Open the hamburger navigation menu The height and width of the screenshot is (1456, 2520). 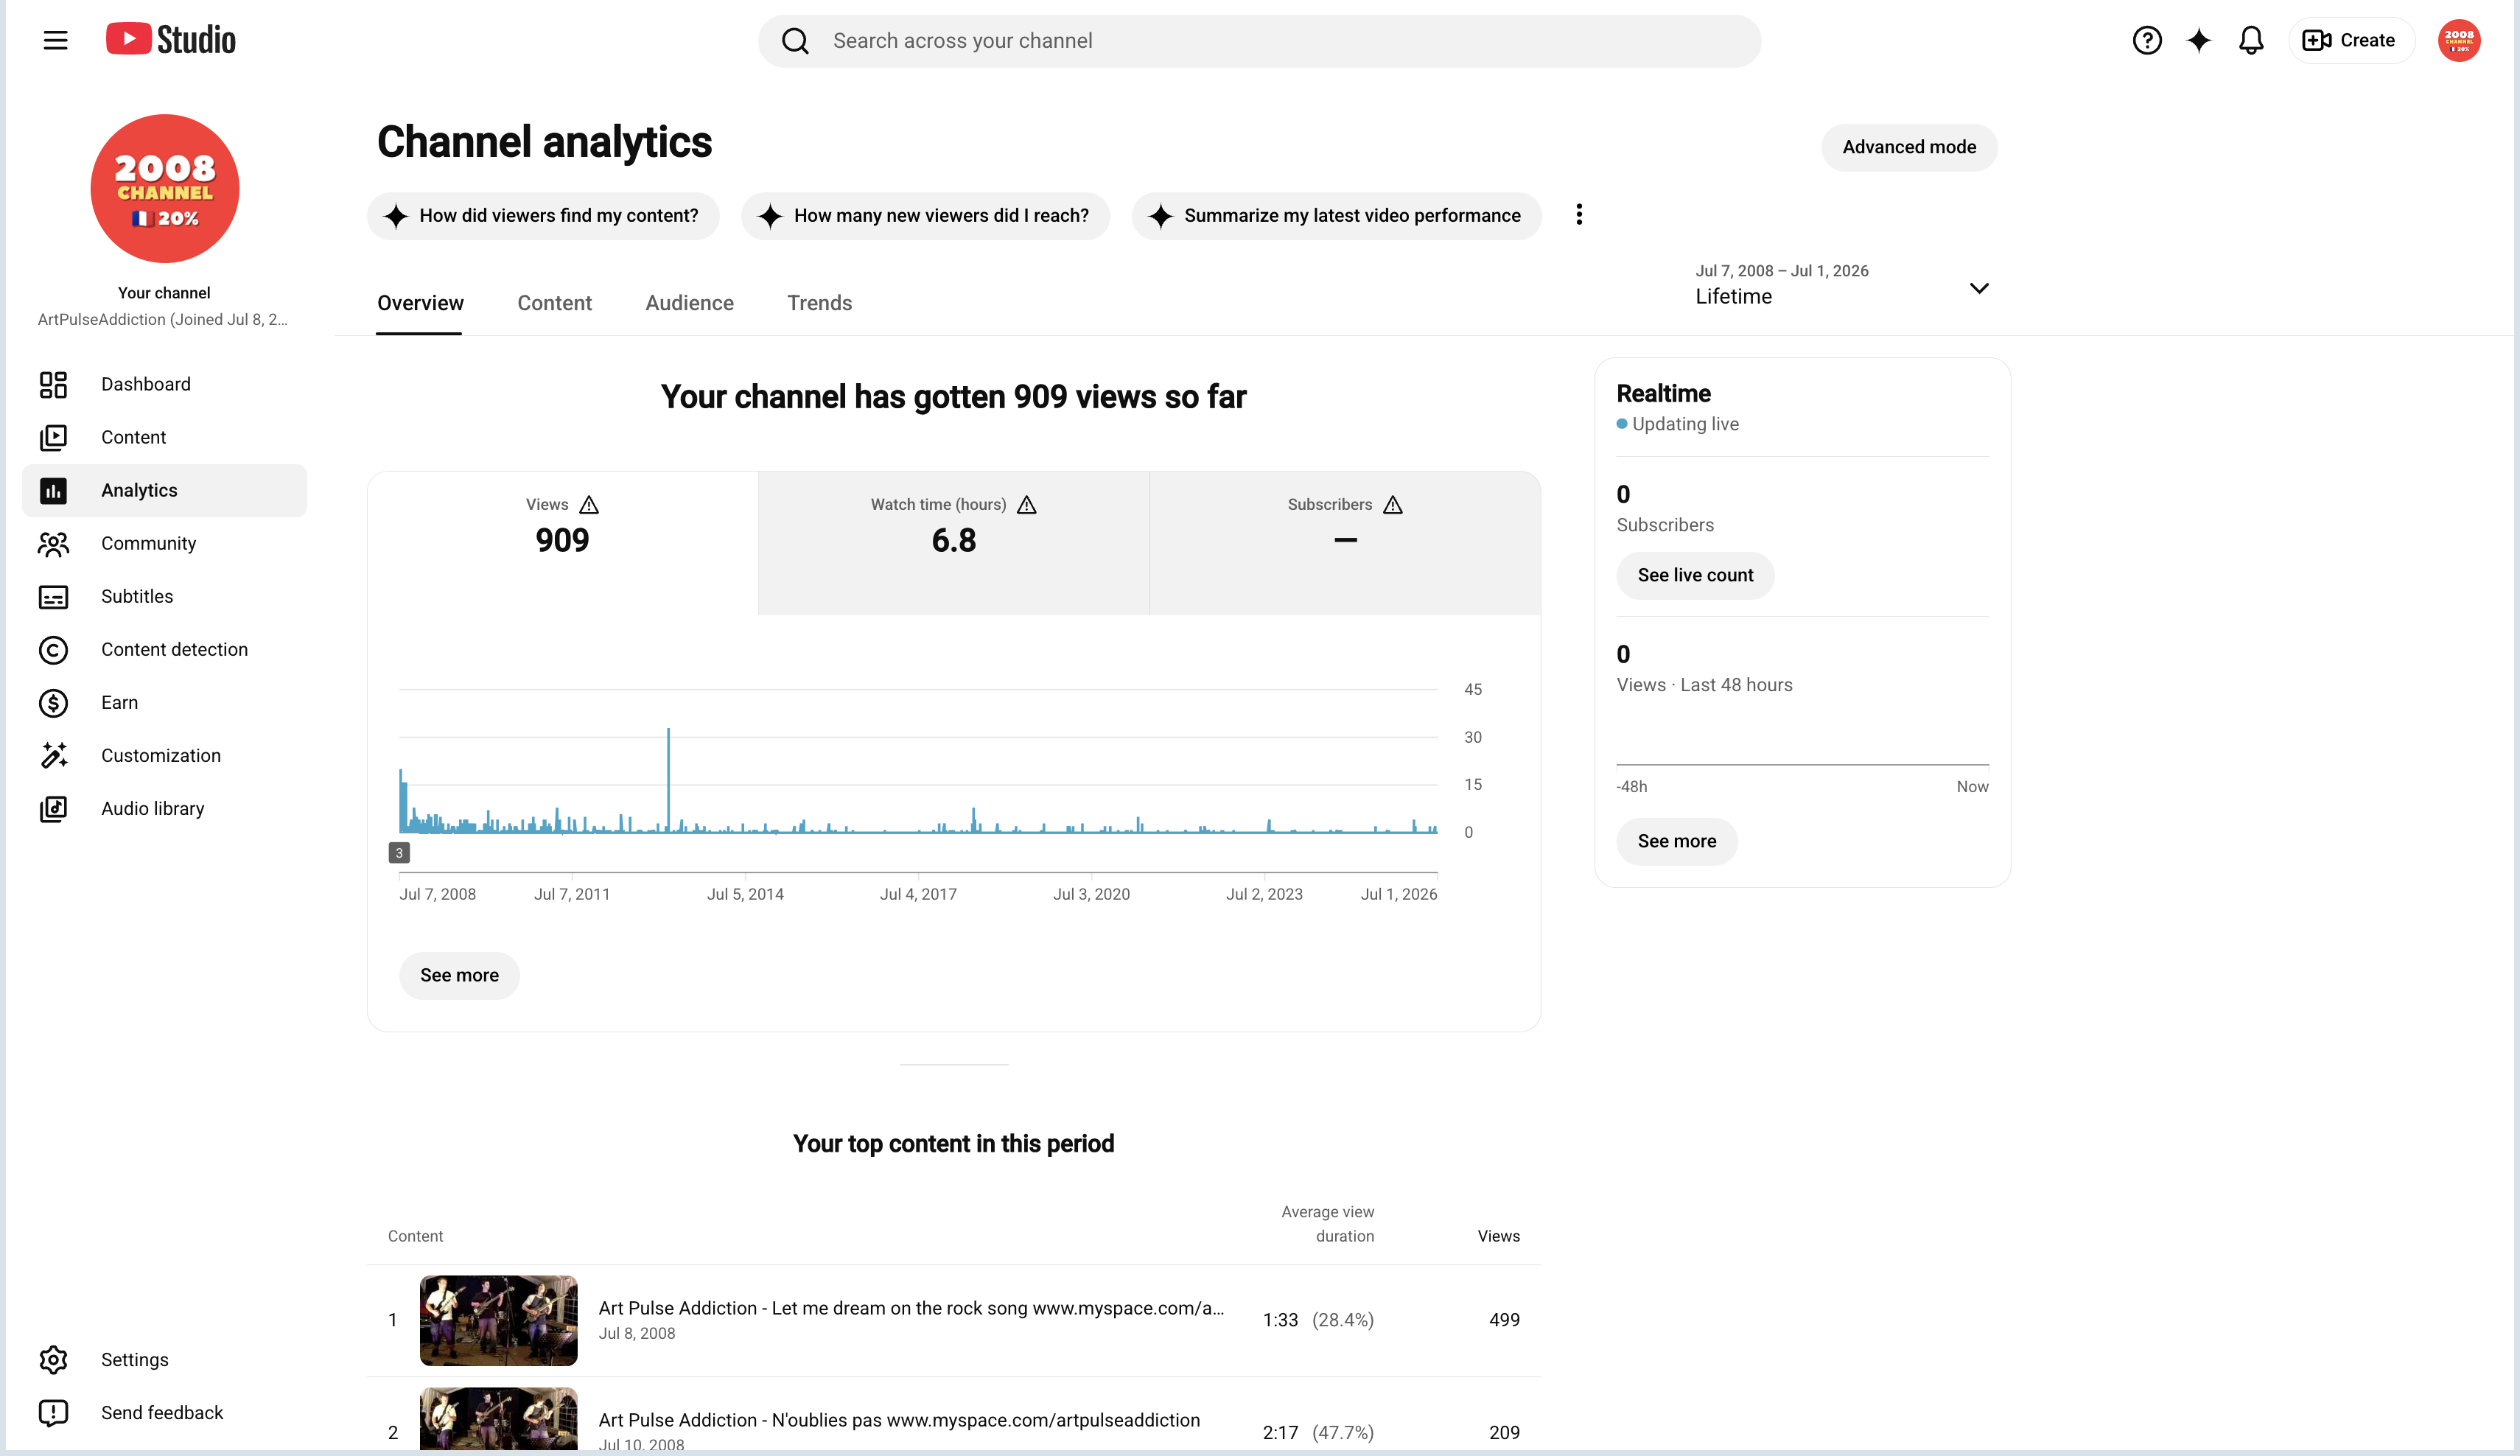tap(55, 40)
